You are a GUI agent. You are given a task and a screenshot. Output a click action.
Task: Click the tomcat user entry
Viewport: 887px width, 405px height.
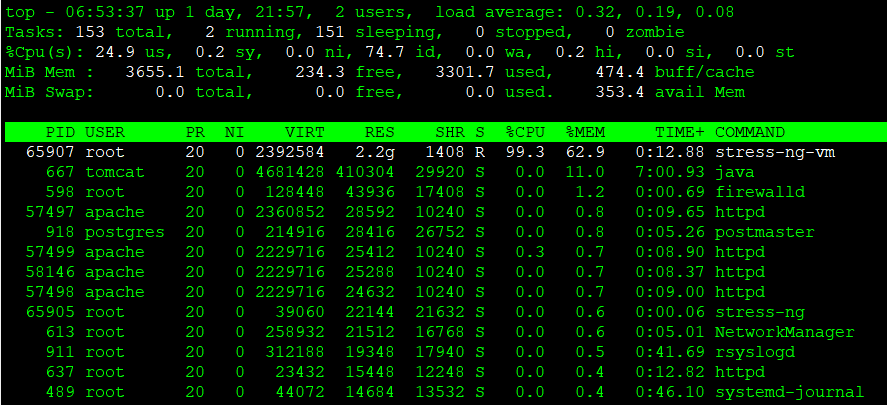[115, 172]
